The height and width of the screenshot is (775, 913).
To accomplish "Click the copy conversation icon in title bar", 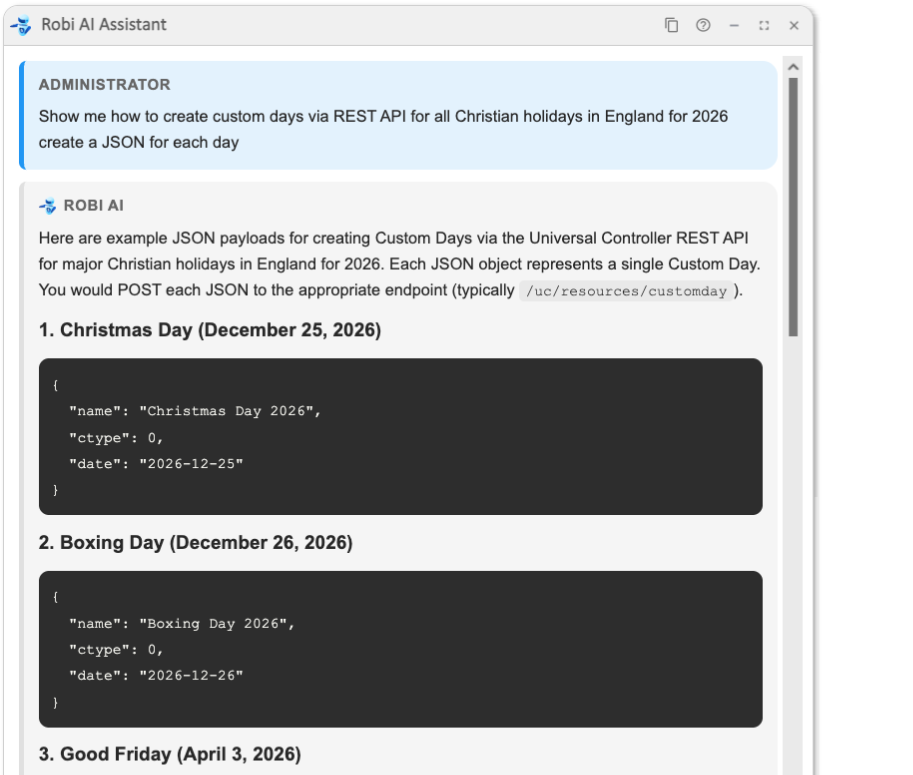I will click(672, 25).
